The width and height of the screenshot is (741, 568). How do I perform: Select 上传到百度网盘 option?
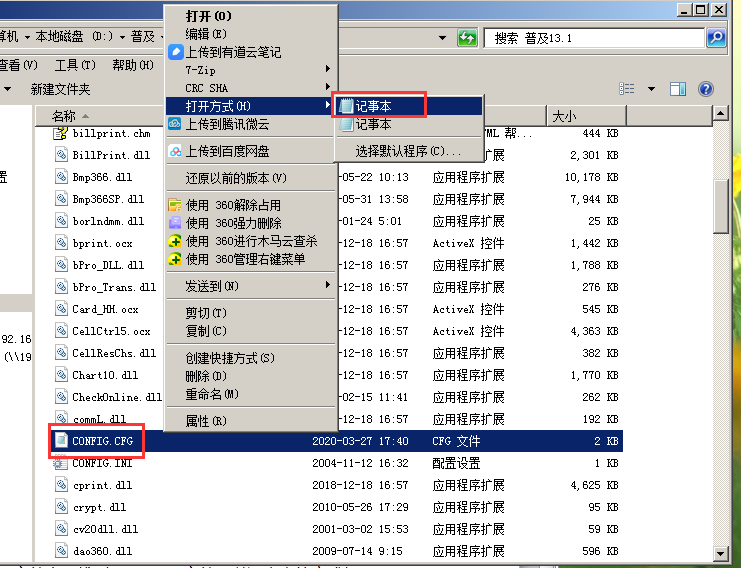click(x=227, y=152)
